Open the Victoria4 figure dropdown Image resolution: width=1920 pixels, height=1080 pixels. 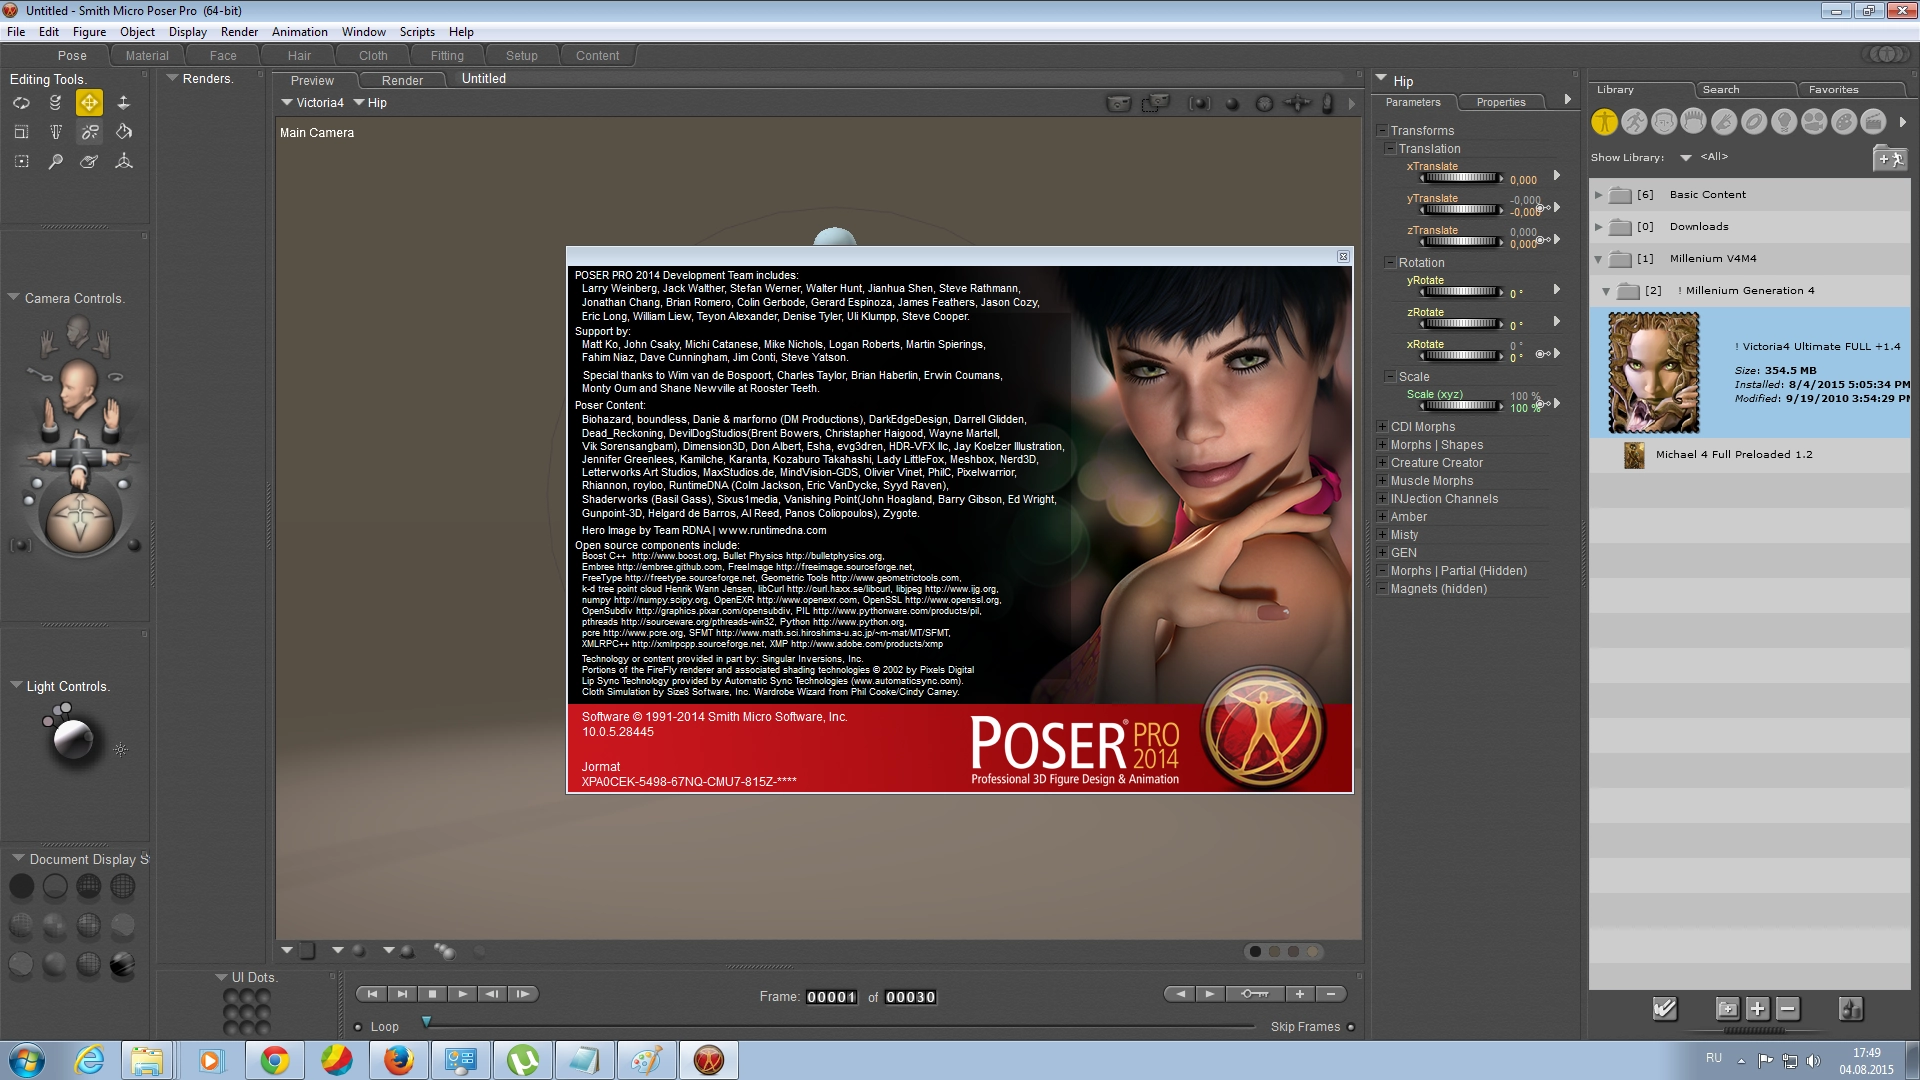tap(312, 103)
